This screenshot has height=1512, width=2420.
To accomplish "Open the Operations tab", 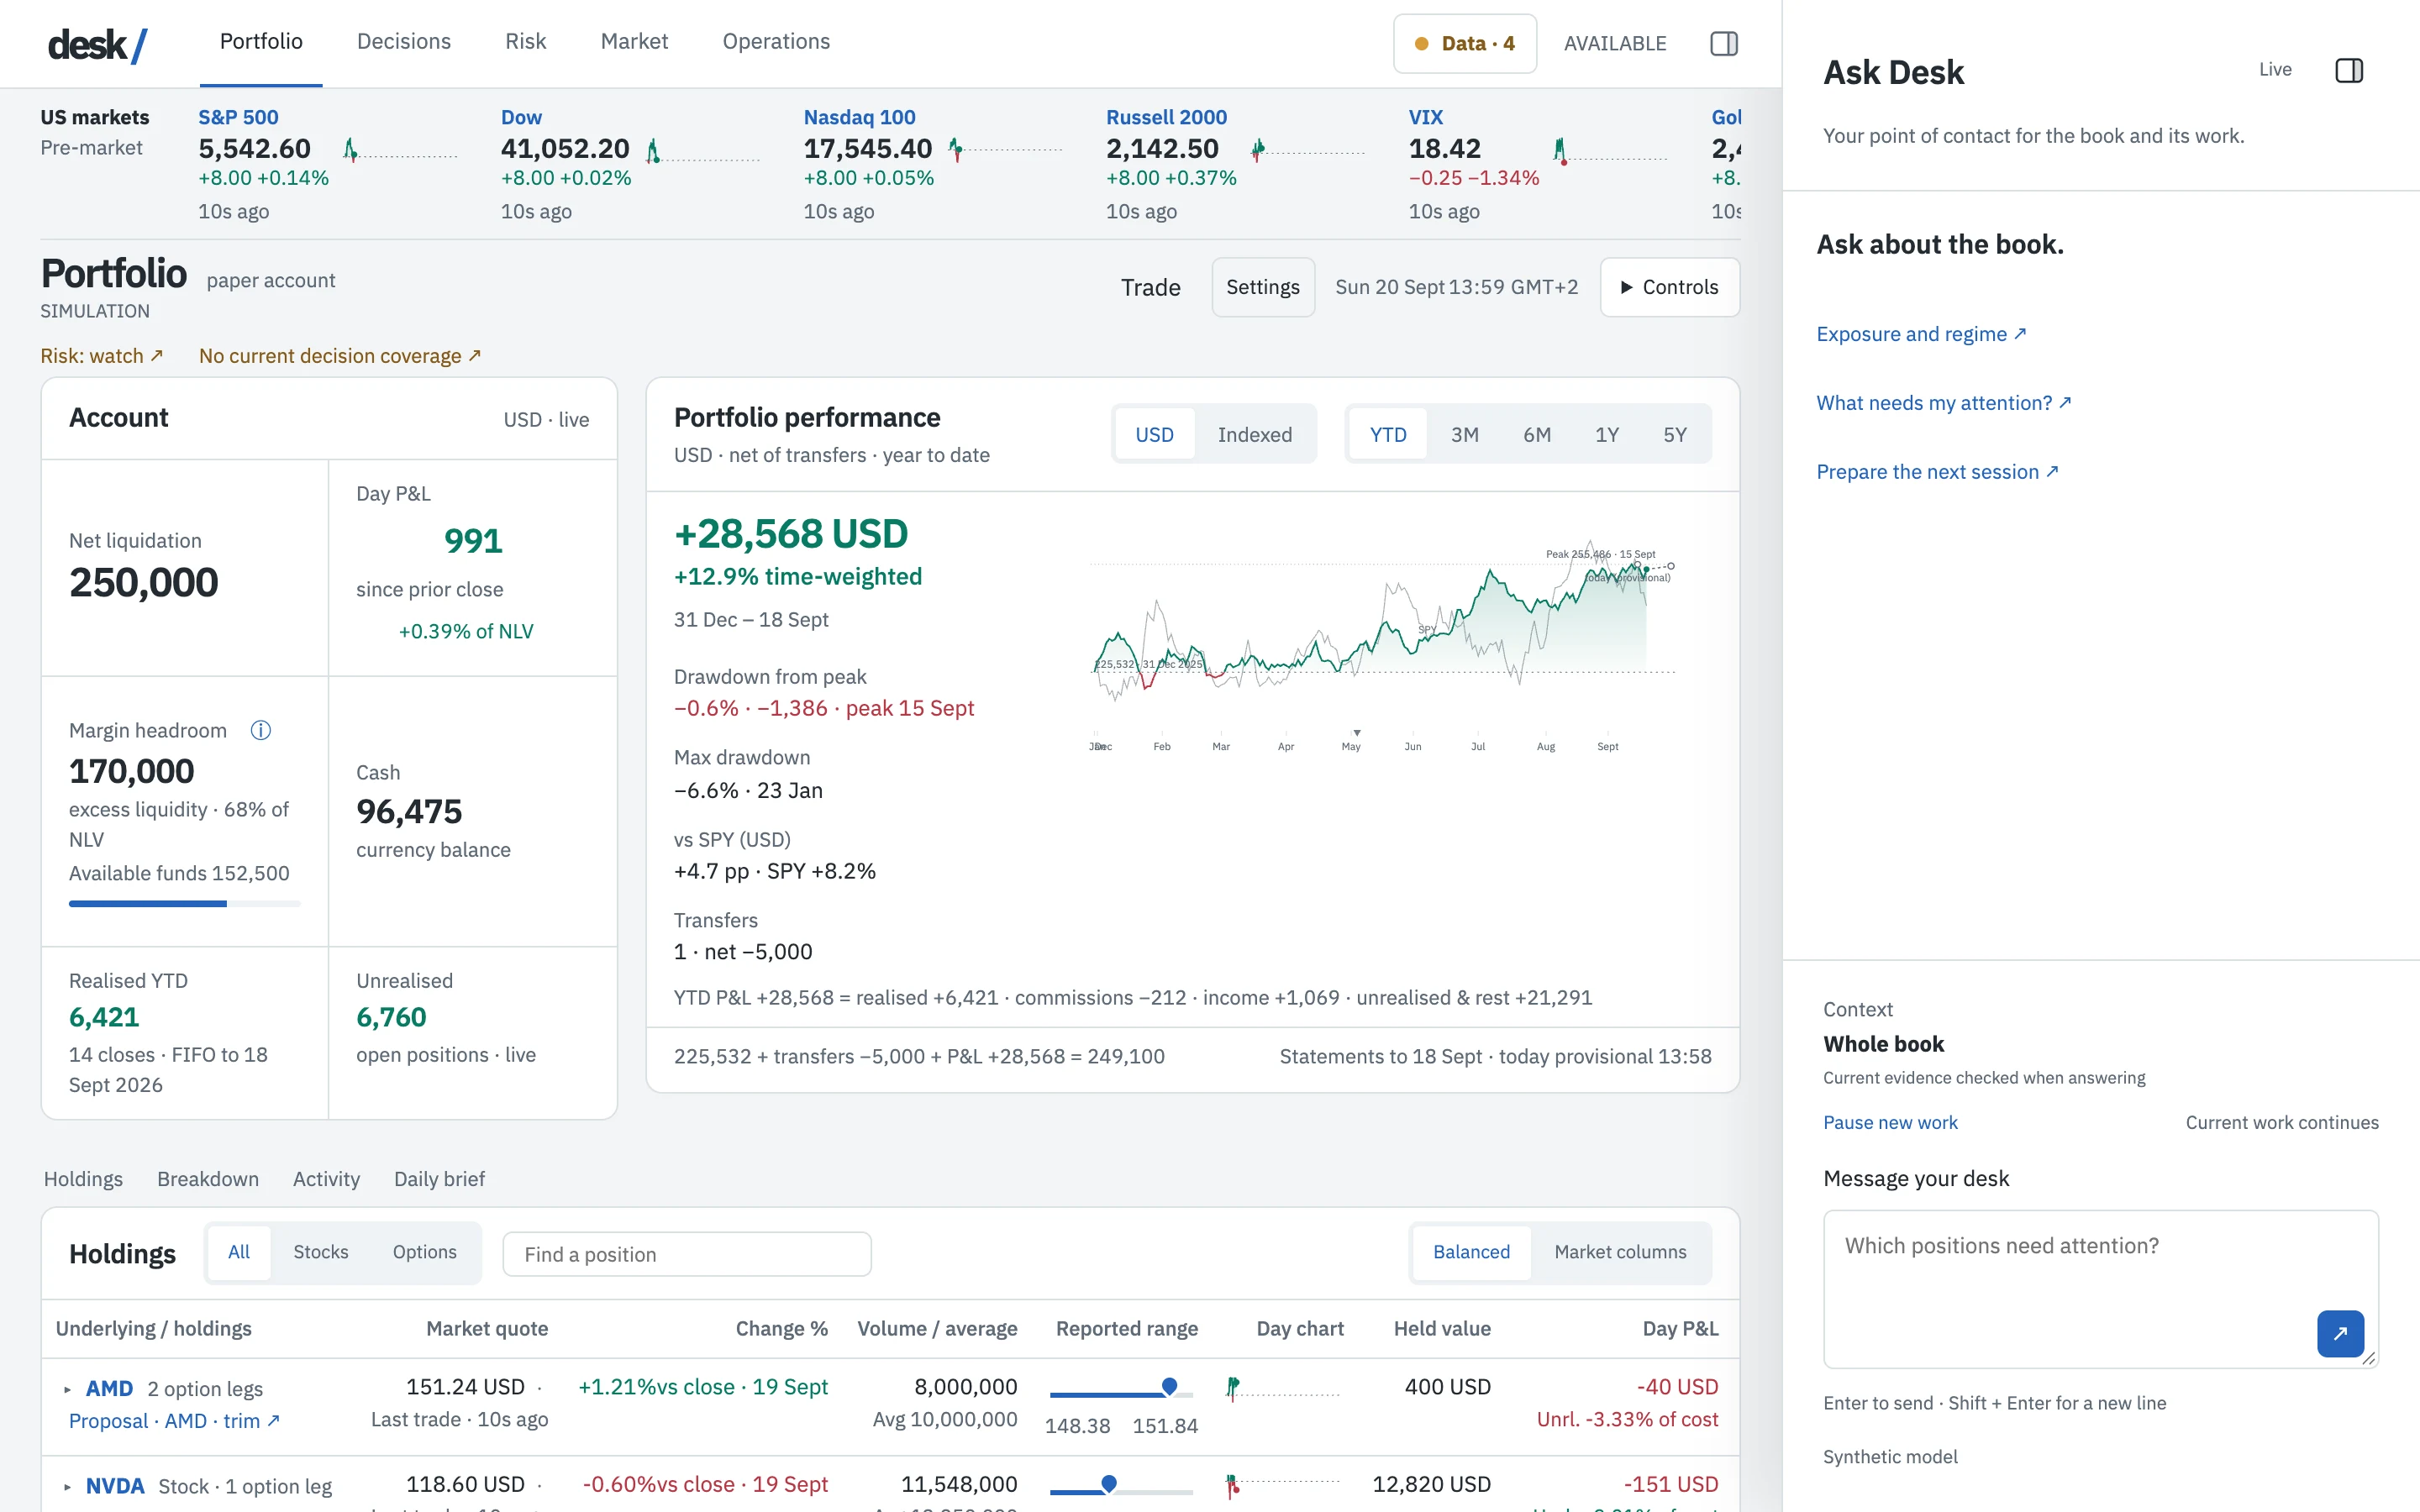I will (x=776, y=41).
